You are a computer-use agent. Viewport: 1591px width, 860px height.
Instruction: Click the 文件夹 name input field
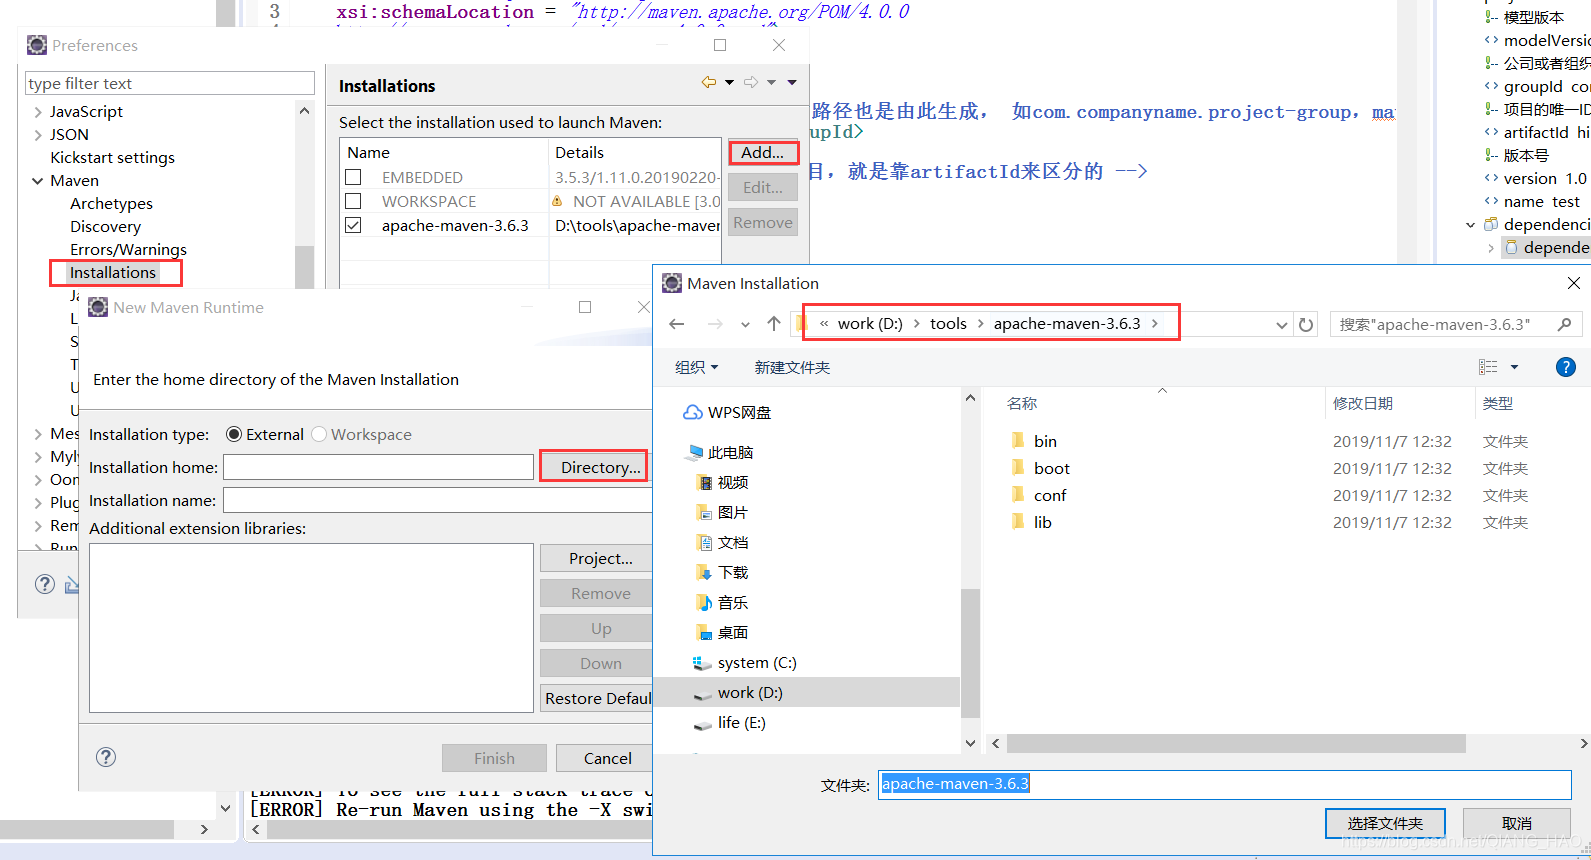pos(1225,784)
